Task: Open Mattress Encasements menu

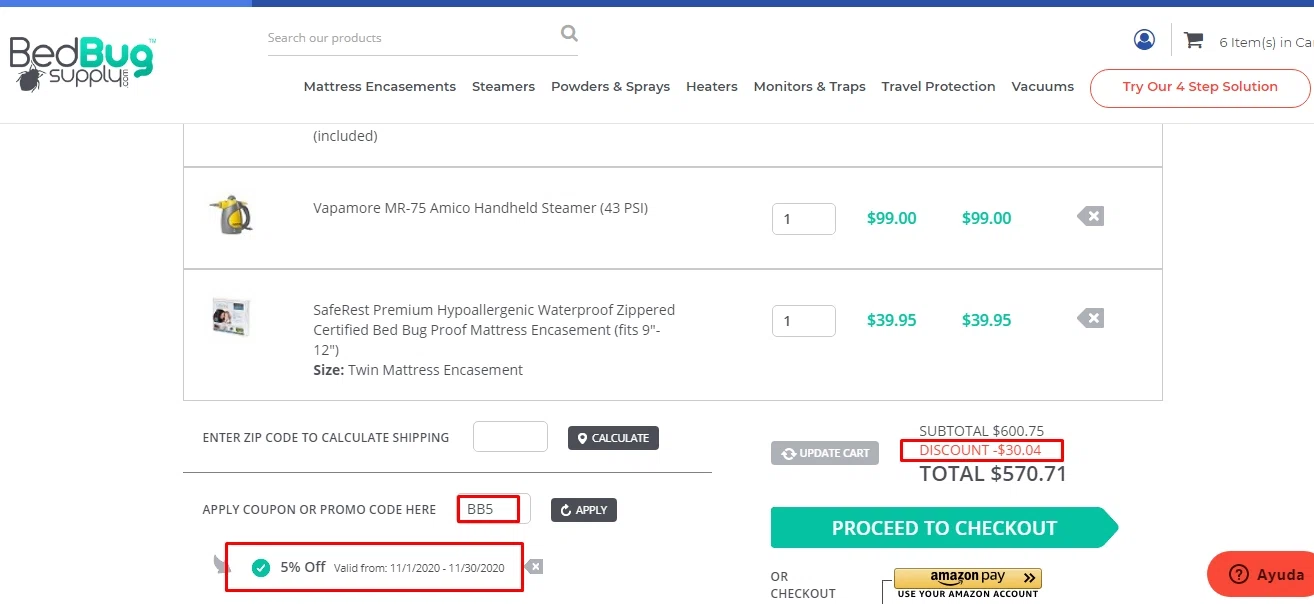Action: [x=380, y=87]
